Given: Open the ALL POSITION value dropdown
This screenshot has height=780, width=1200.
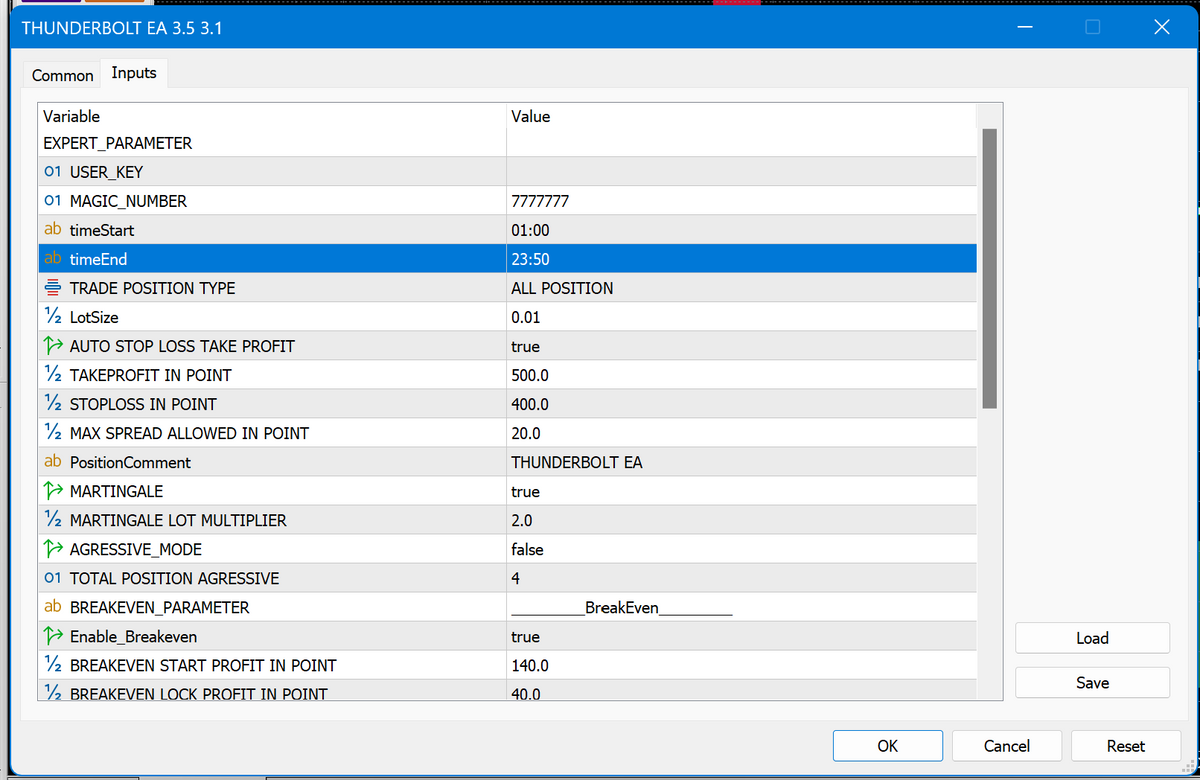Looking at the screenshot, I should click(x=740, y=288).
